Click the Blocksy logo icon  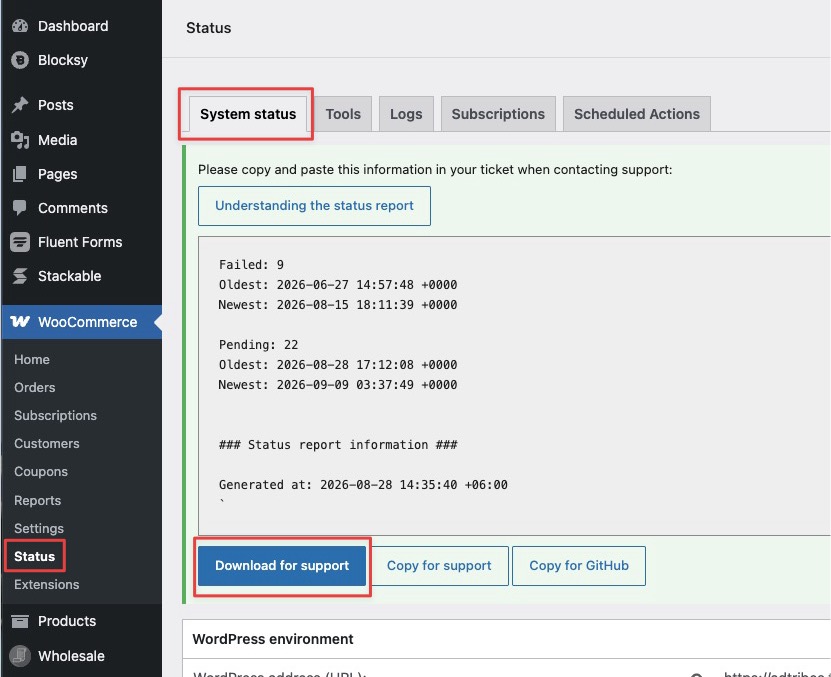click(20, 60)
